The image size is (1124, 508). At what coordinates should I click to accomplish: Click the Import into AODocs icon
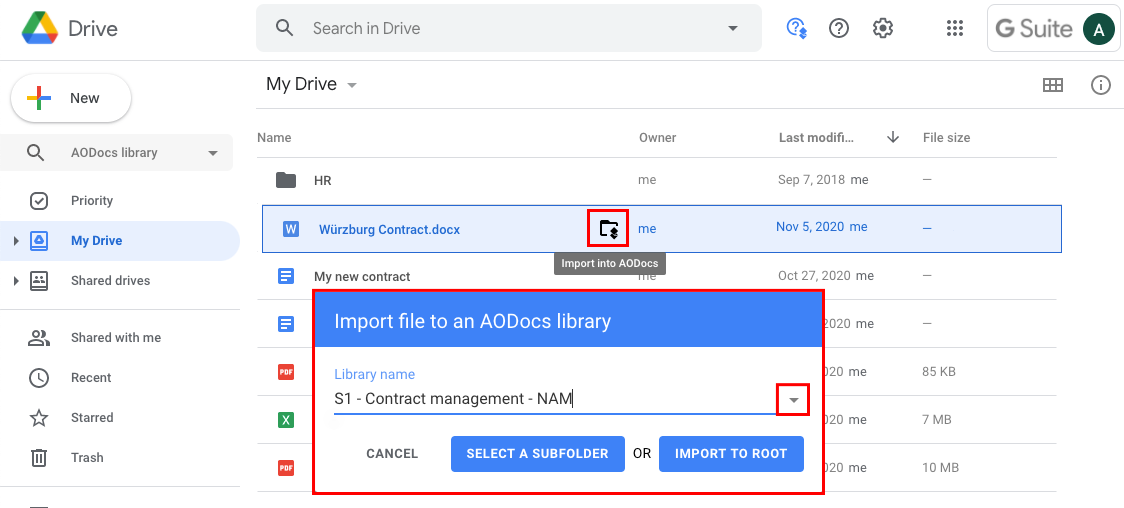click(609, 229)
